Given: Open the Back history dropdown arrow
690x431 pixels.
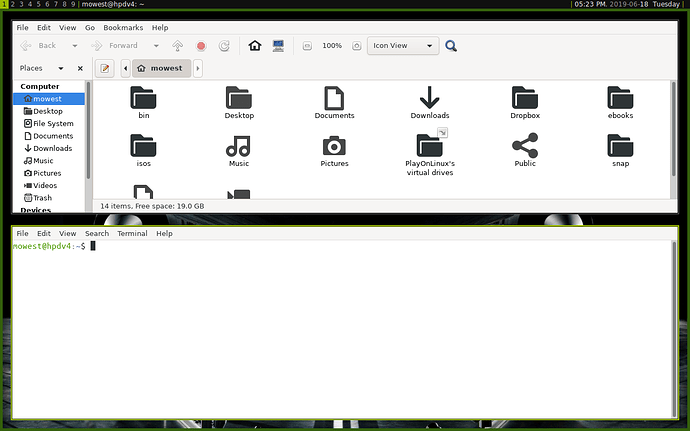Looking at the screenshot, I should click(75, 46).
